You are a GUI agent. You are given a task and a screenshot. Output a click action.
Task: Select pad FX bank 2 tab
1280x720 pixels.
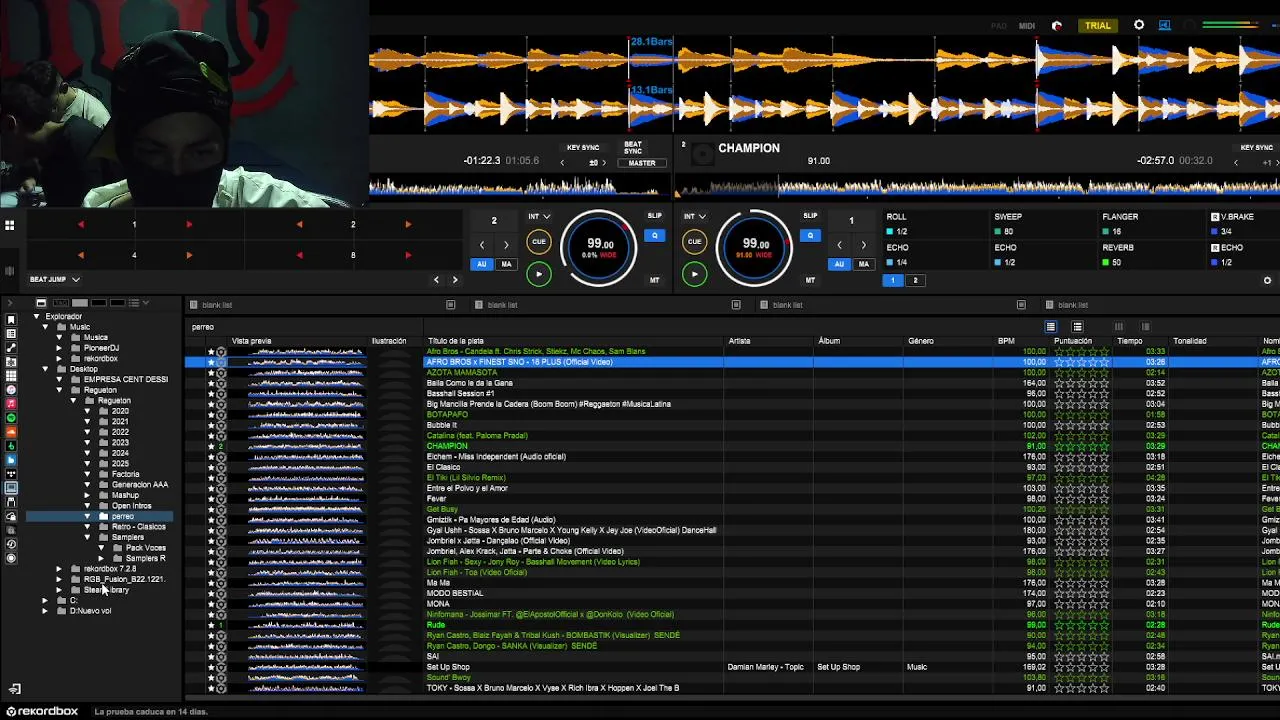(x=914, y=280)
